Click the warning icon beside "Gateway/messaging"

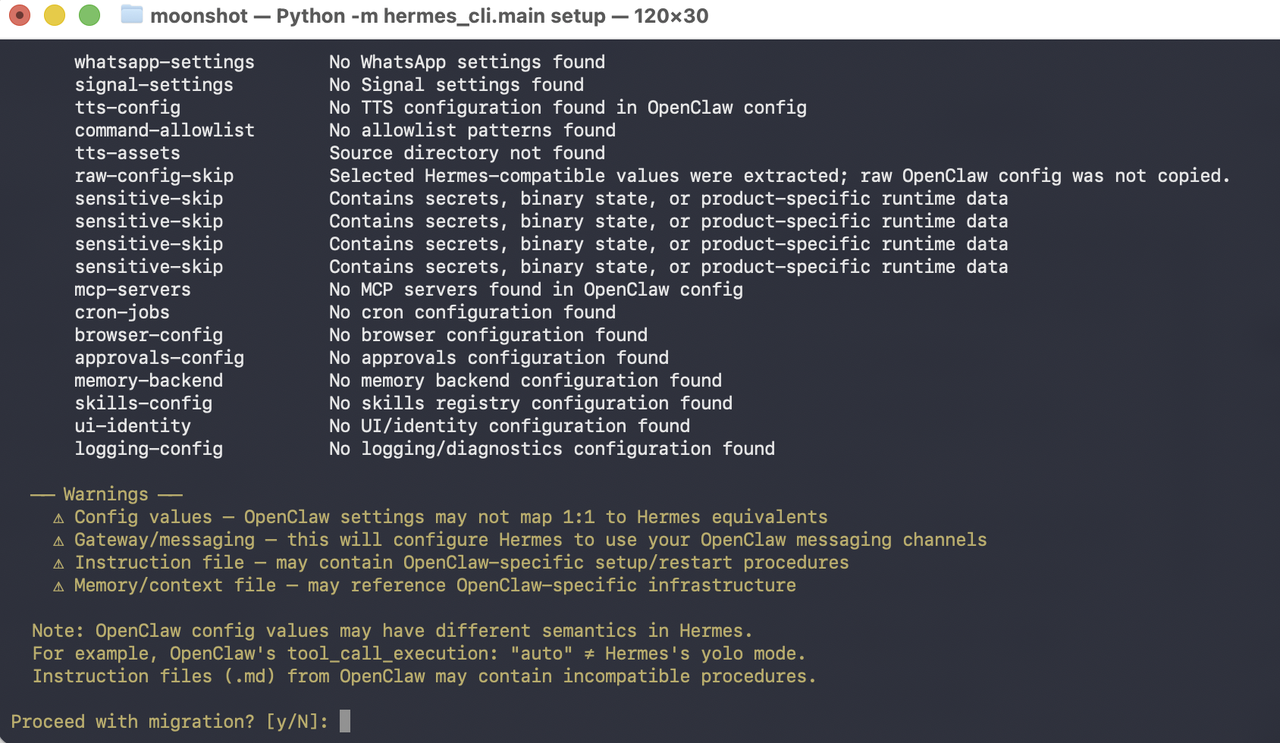coord(58,540)
